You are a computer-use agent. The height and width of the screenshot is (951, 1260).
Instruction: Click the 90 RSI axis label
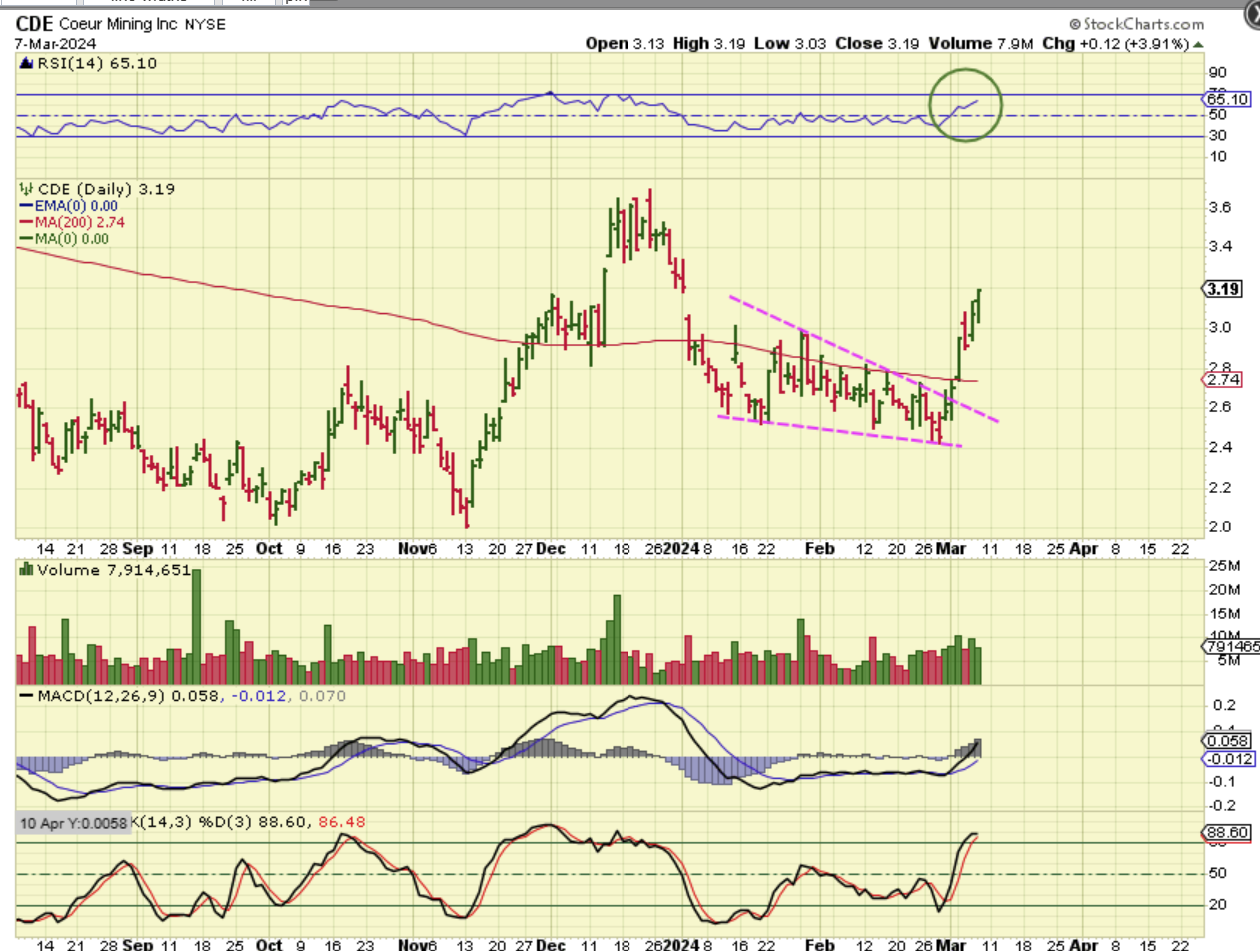pyautogui.click(x=1217, y=73)
